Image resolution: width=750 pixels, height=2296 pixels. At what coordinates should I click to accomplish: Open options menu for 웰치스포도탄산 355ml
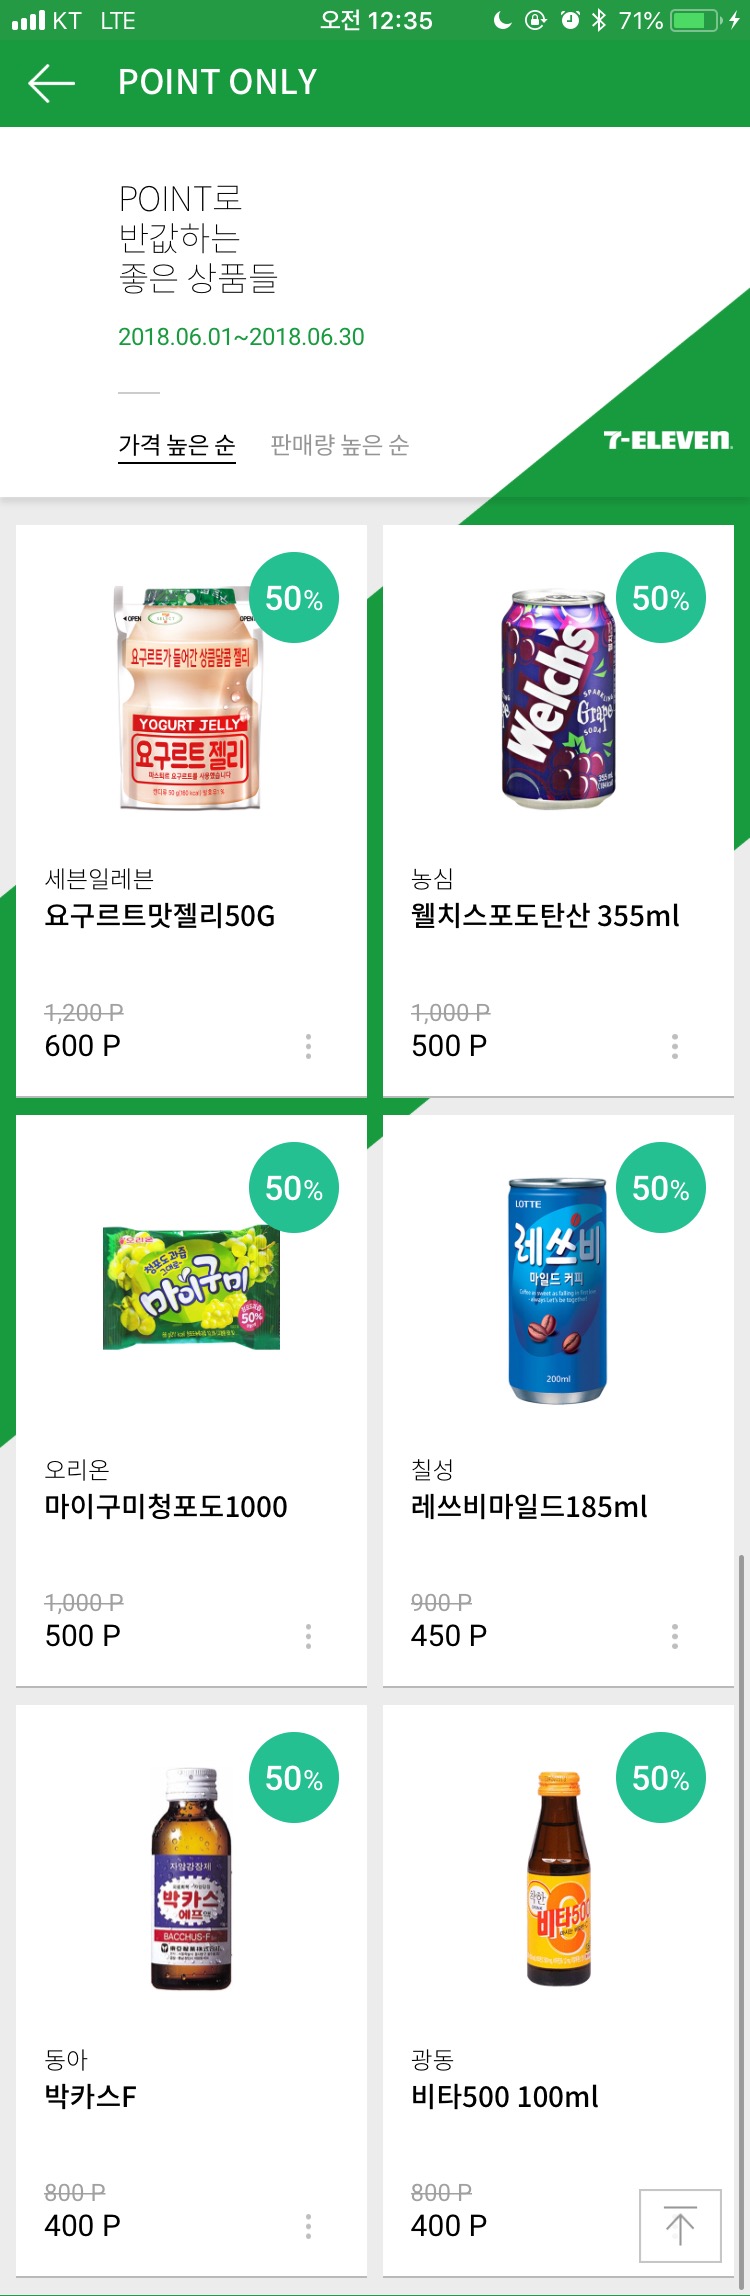click(x=675, y=1046)
